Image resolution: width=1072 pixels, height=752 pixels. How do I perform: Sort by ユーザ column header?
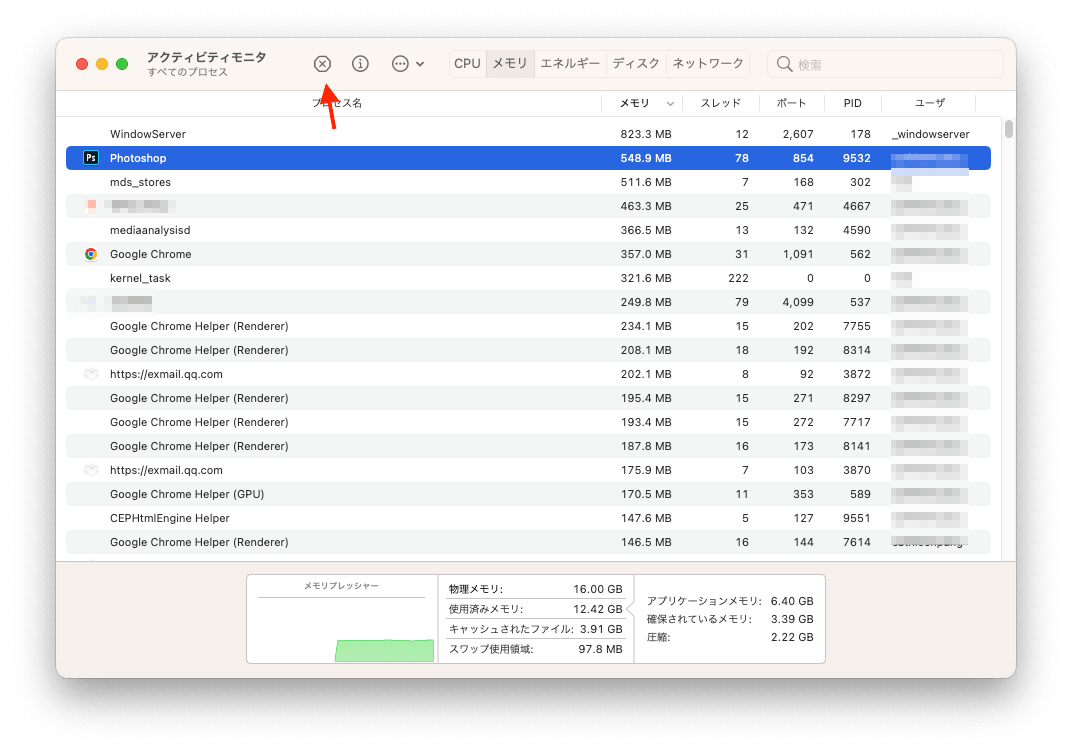(930, 103)
